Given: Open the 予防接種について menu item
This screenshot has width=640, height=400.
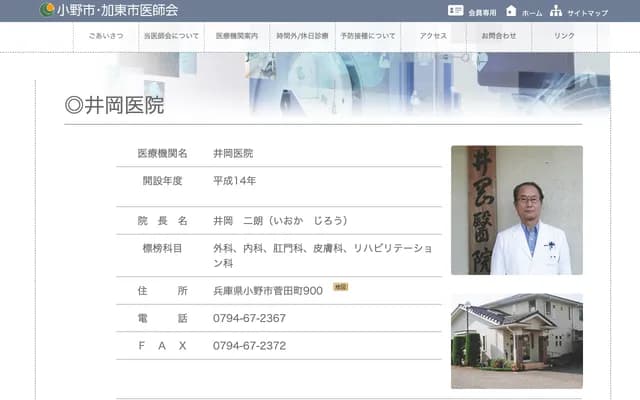Looking at the screenshot, I should point(368,36).
